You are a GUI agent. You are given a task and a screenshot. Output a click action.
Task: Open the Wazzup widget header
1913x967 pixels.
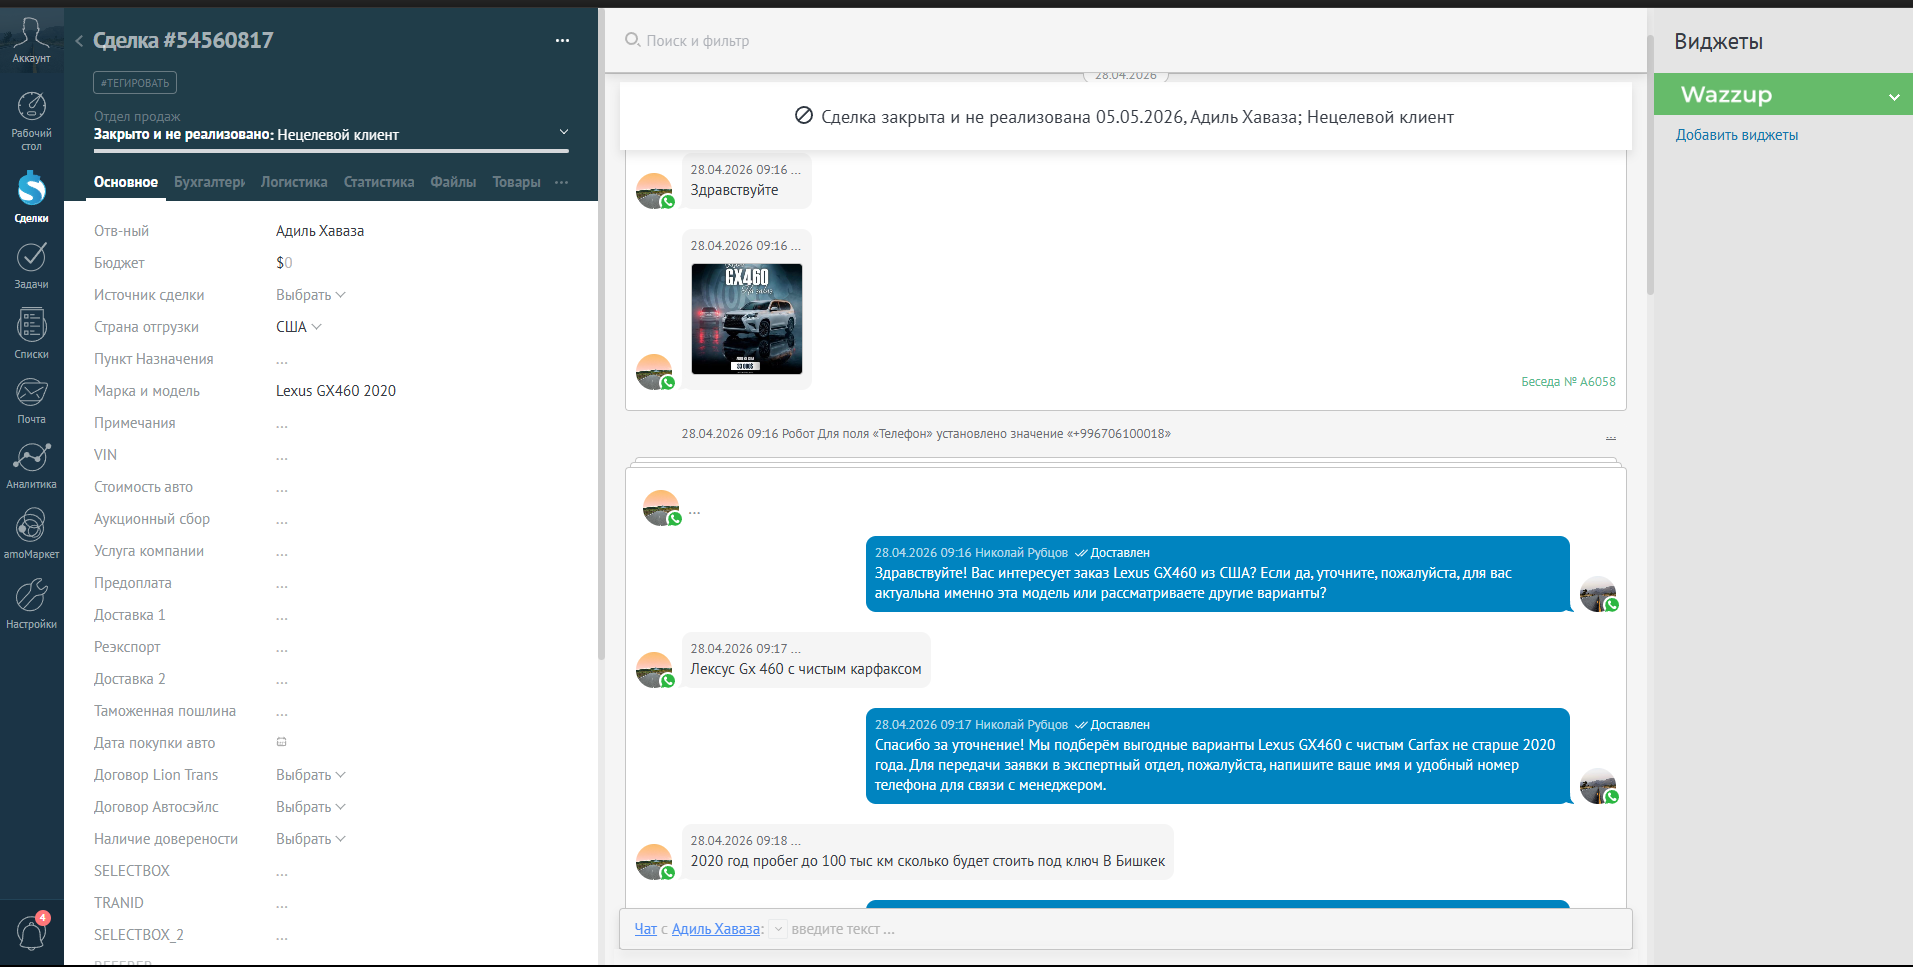coord(1783,94)
